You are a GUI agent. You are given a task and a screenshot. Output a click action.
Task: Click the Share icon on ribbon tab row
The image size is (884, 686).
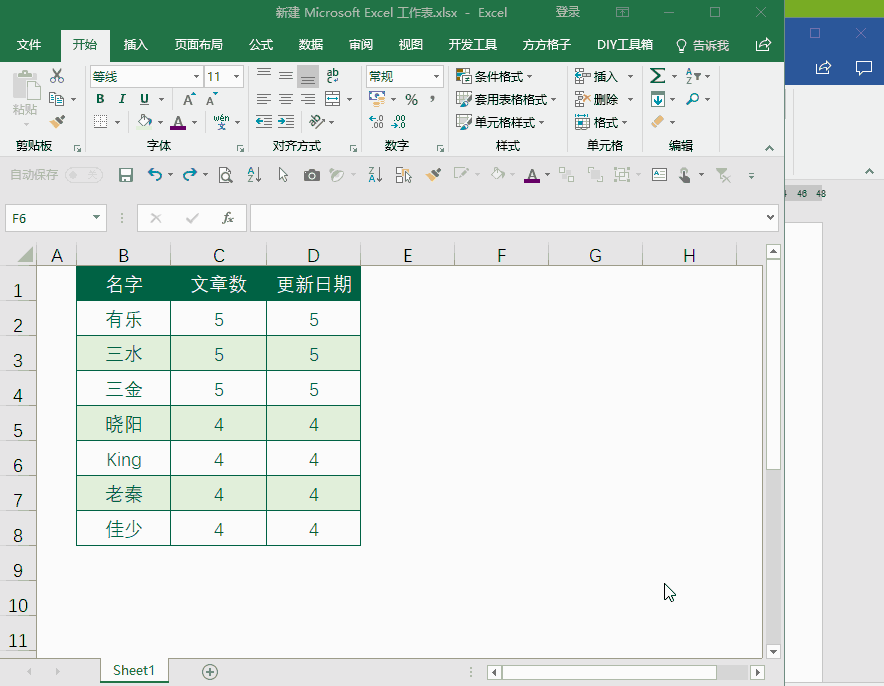click(x=763, y=45)
